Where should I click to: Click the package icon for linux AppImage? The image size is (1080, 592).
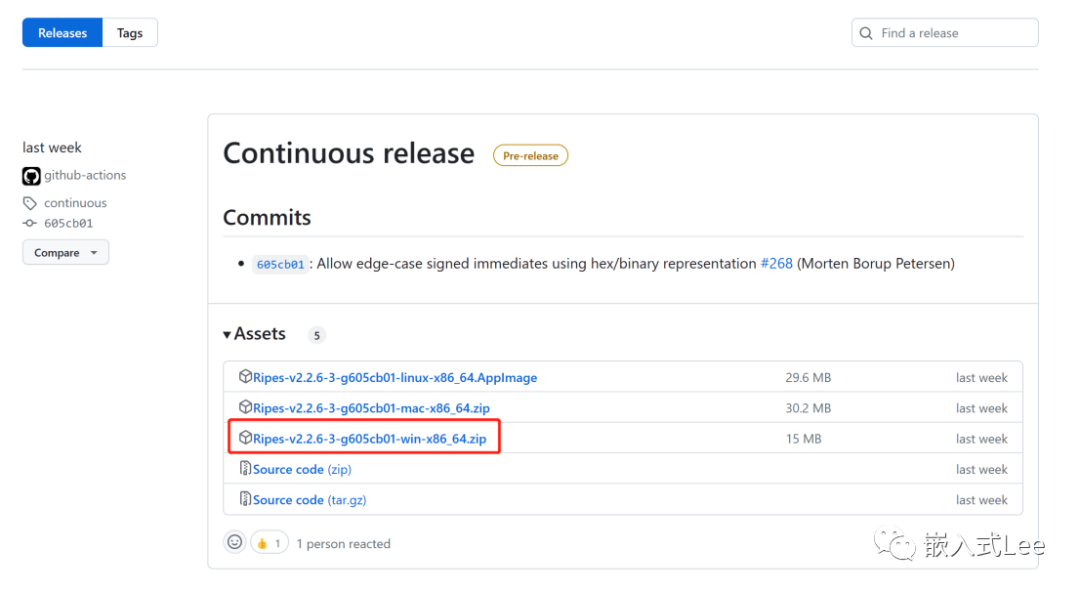tap(245, 377)
